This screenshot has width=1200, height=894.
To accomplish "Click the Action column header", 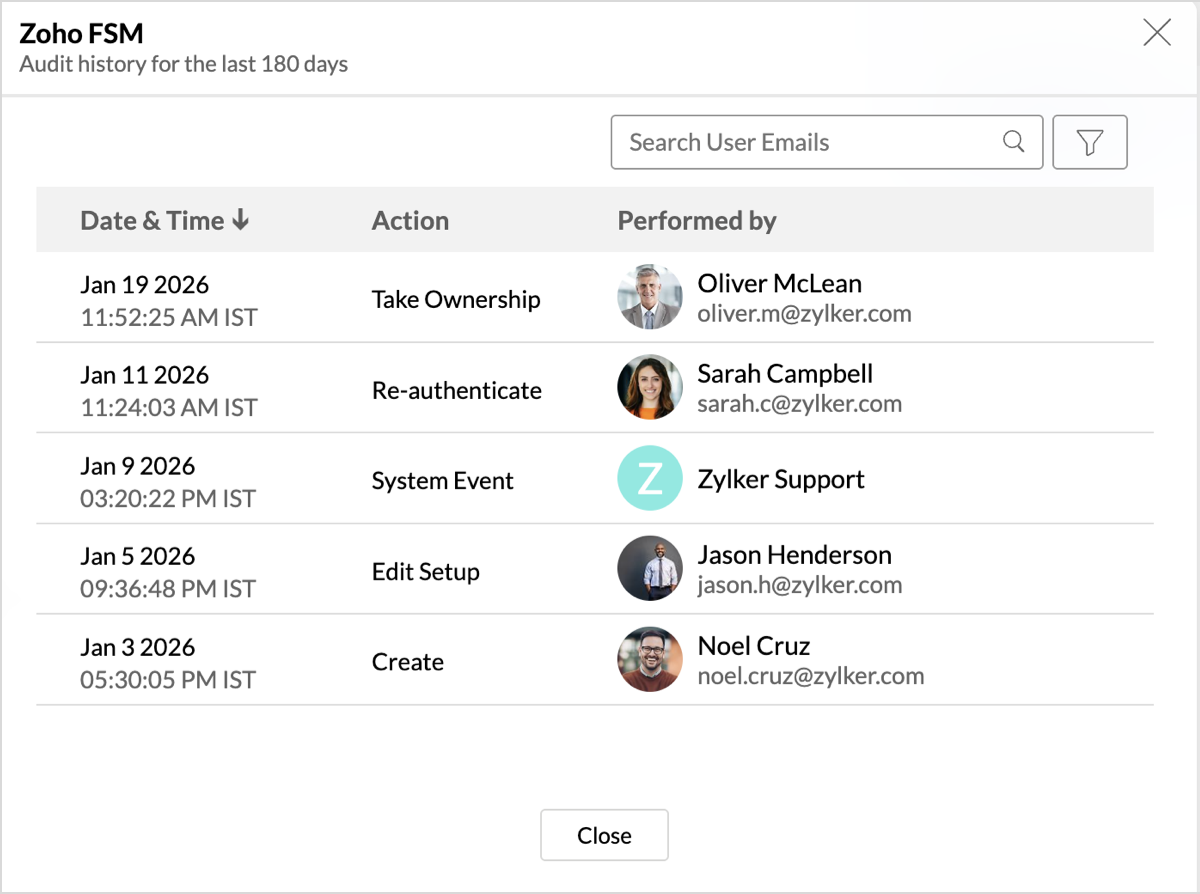I will click(410, 221).
